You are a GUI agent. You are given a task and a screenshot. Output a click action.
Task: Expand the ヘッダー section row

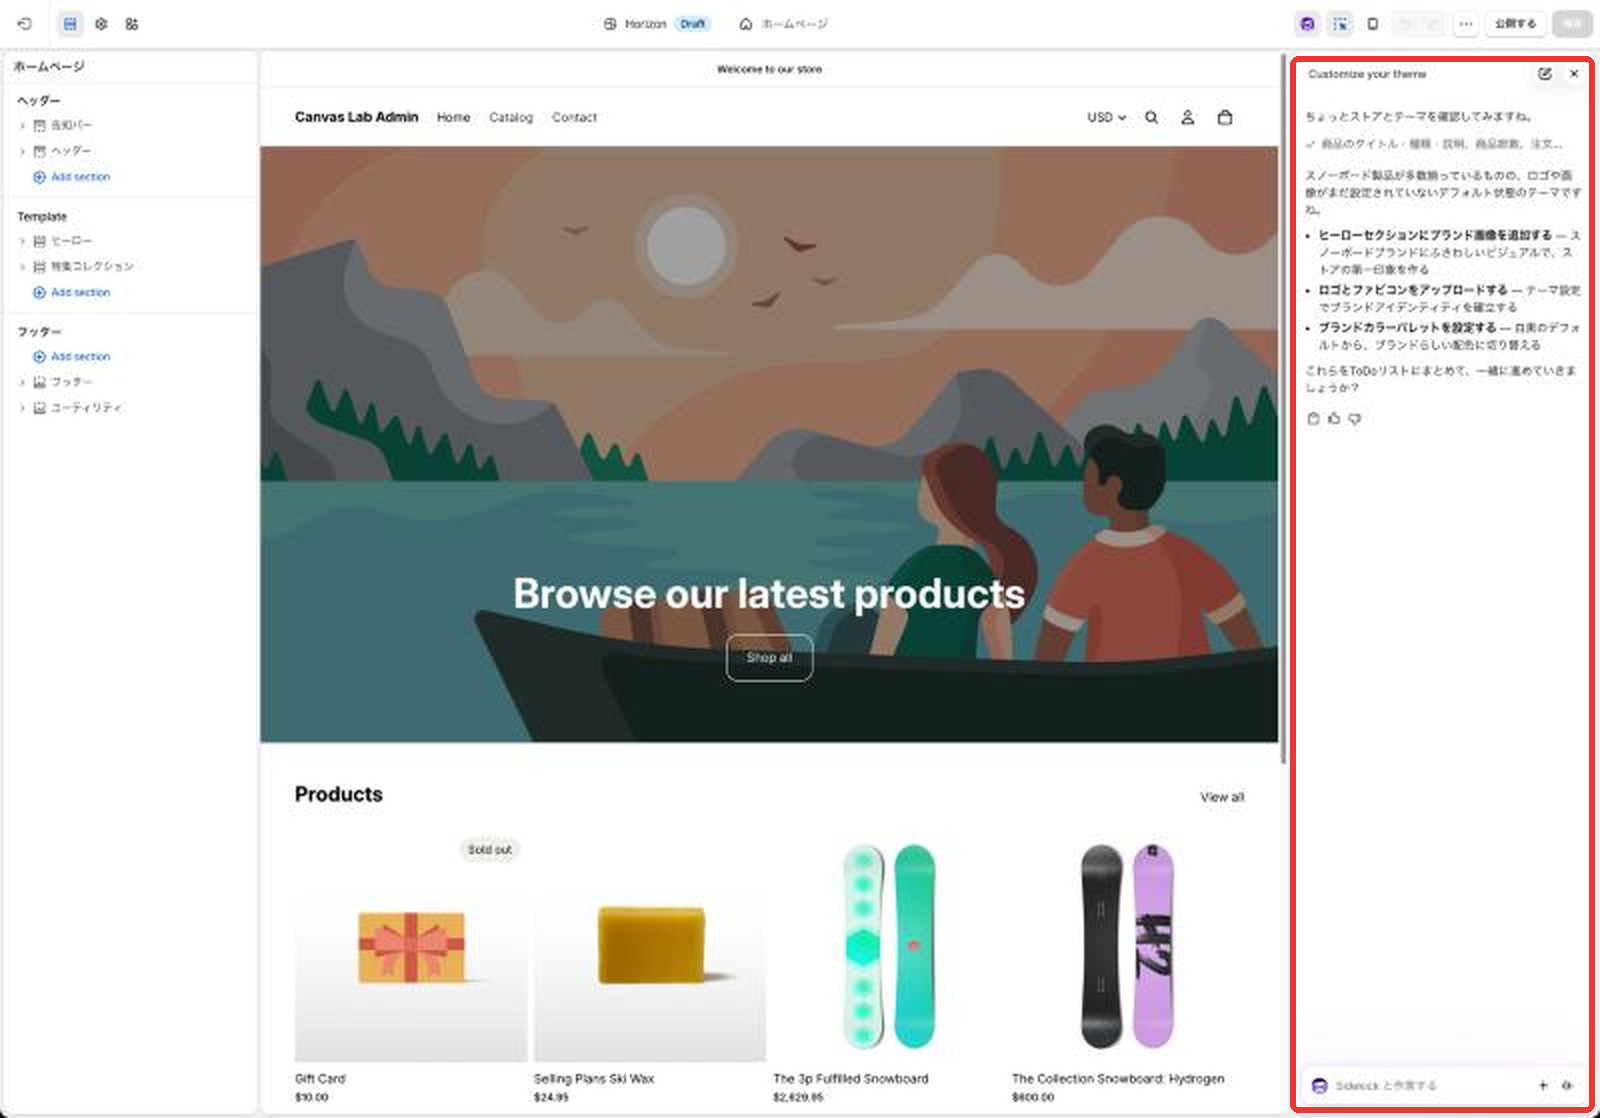[22, 151]
